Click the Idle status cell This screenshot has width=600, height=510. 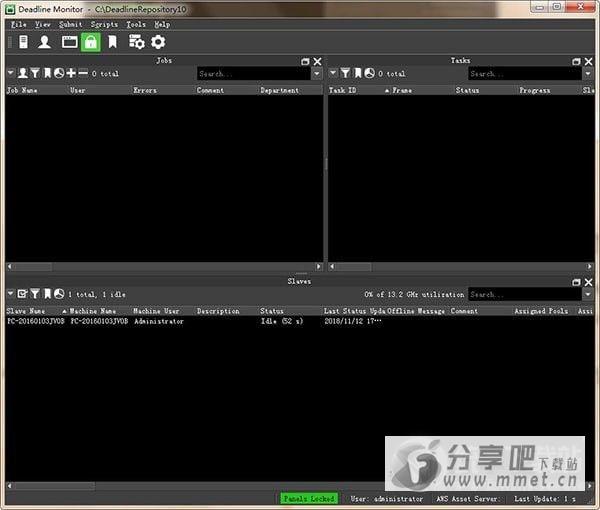pyautogui.click(x=282, y=321)
